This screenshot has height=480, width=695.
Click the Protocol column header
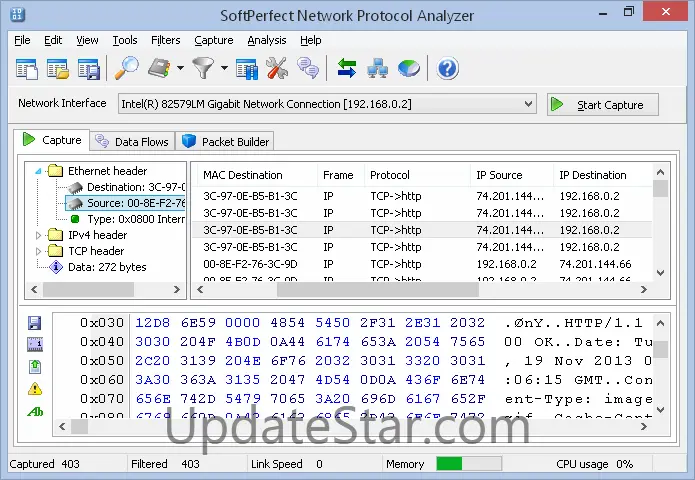417,175
